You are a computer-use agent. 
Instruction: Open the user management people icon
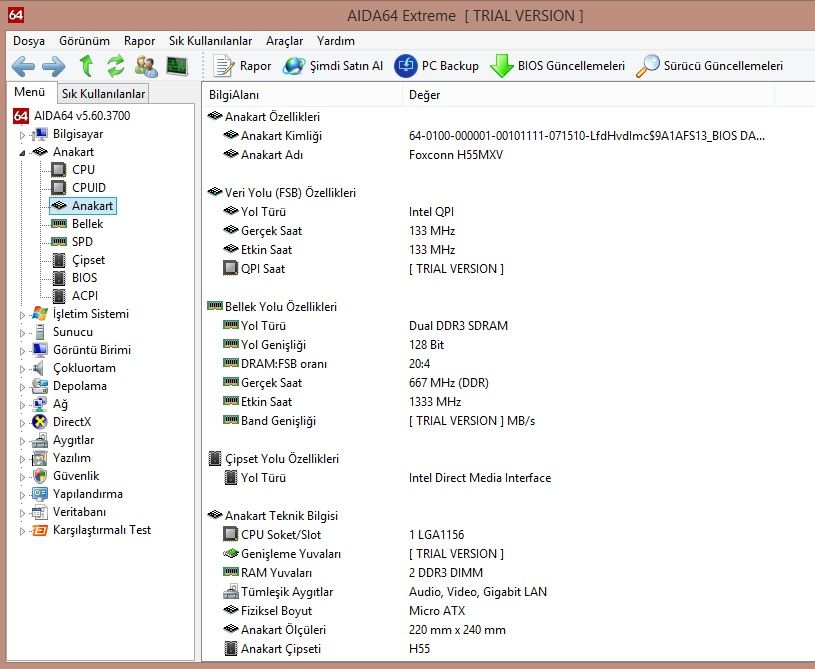point(146,66)
